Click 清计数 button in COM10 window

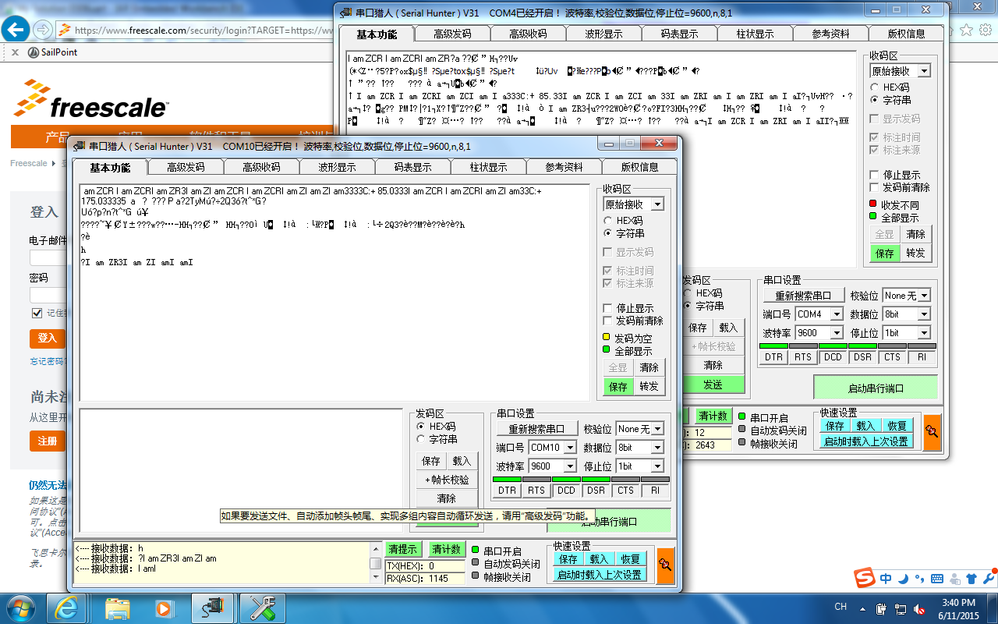click(x=446, y=549)
